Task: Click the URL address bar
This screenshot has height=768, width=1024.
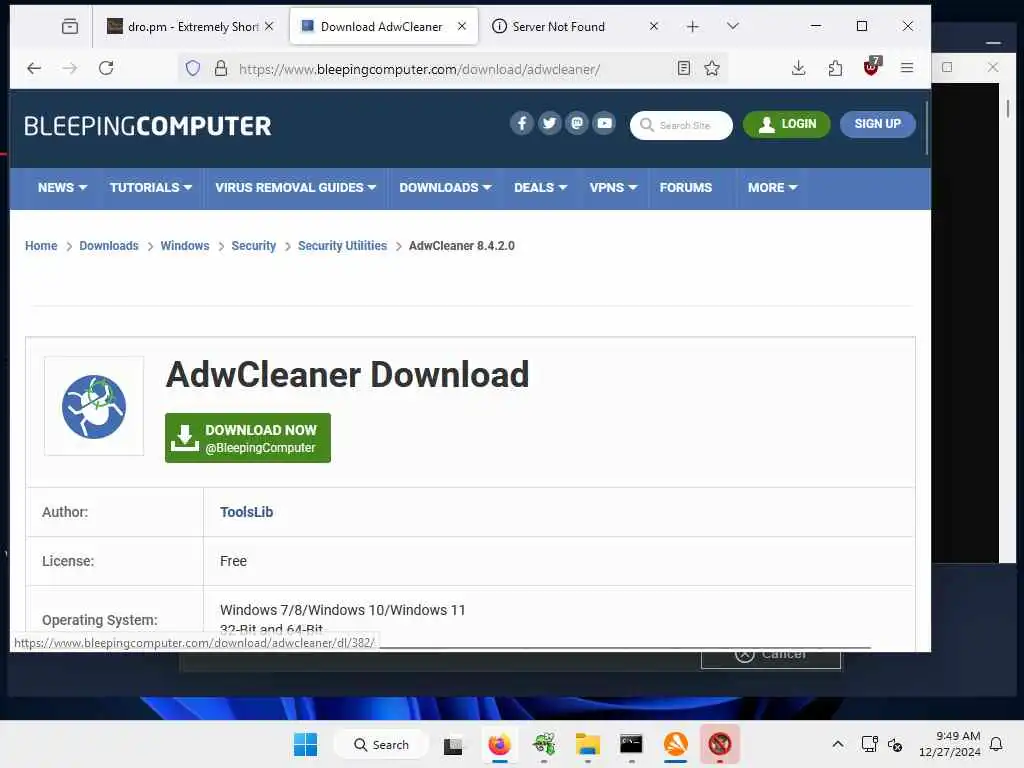Action: click(x=451, y=69)
